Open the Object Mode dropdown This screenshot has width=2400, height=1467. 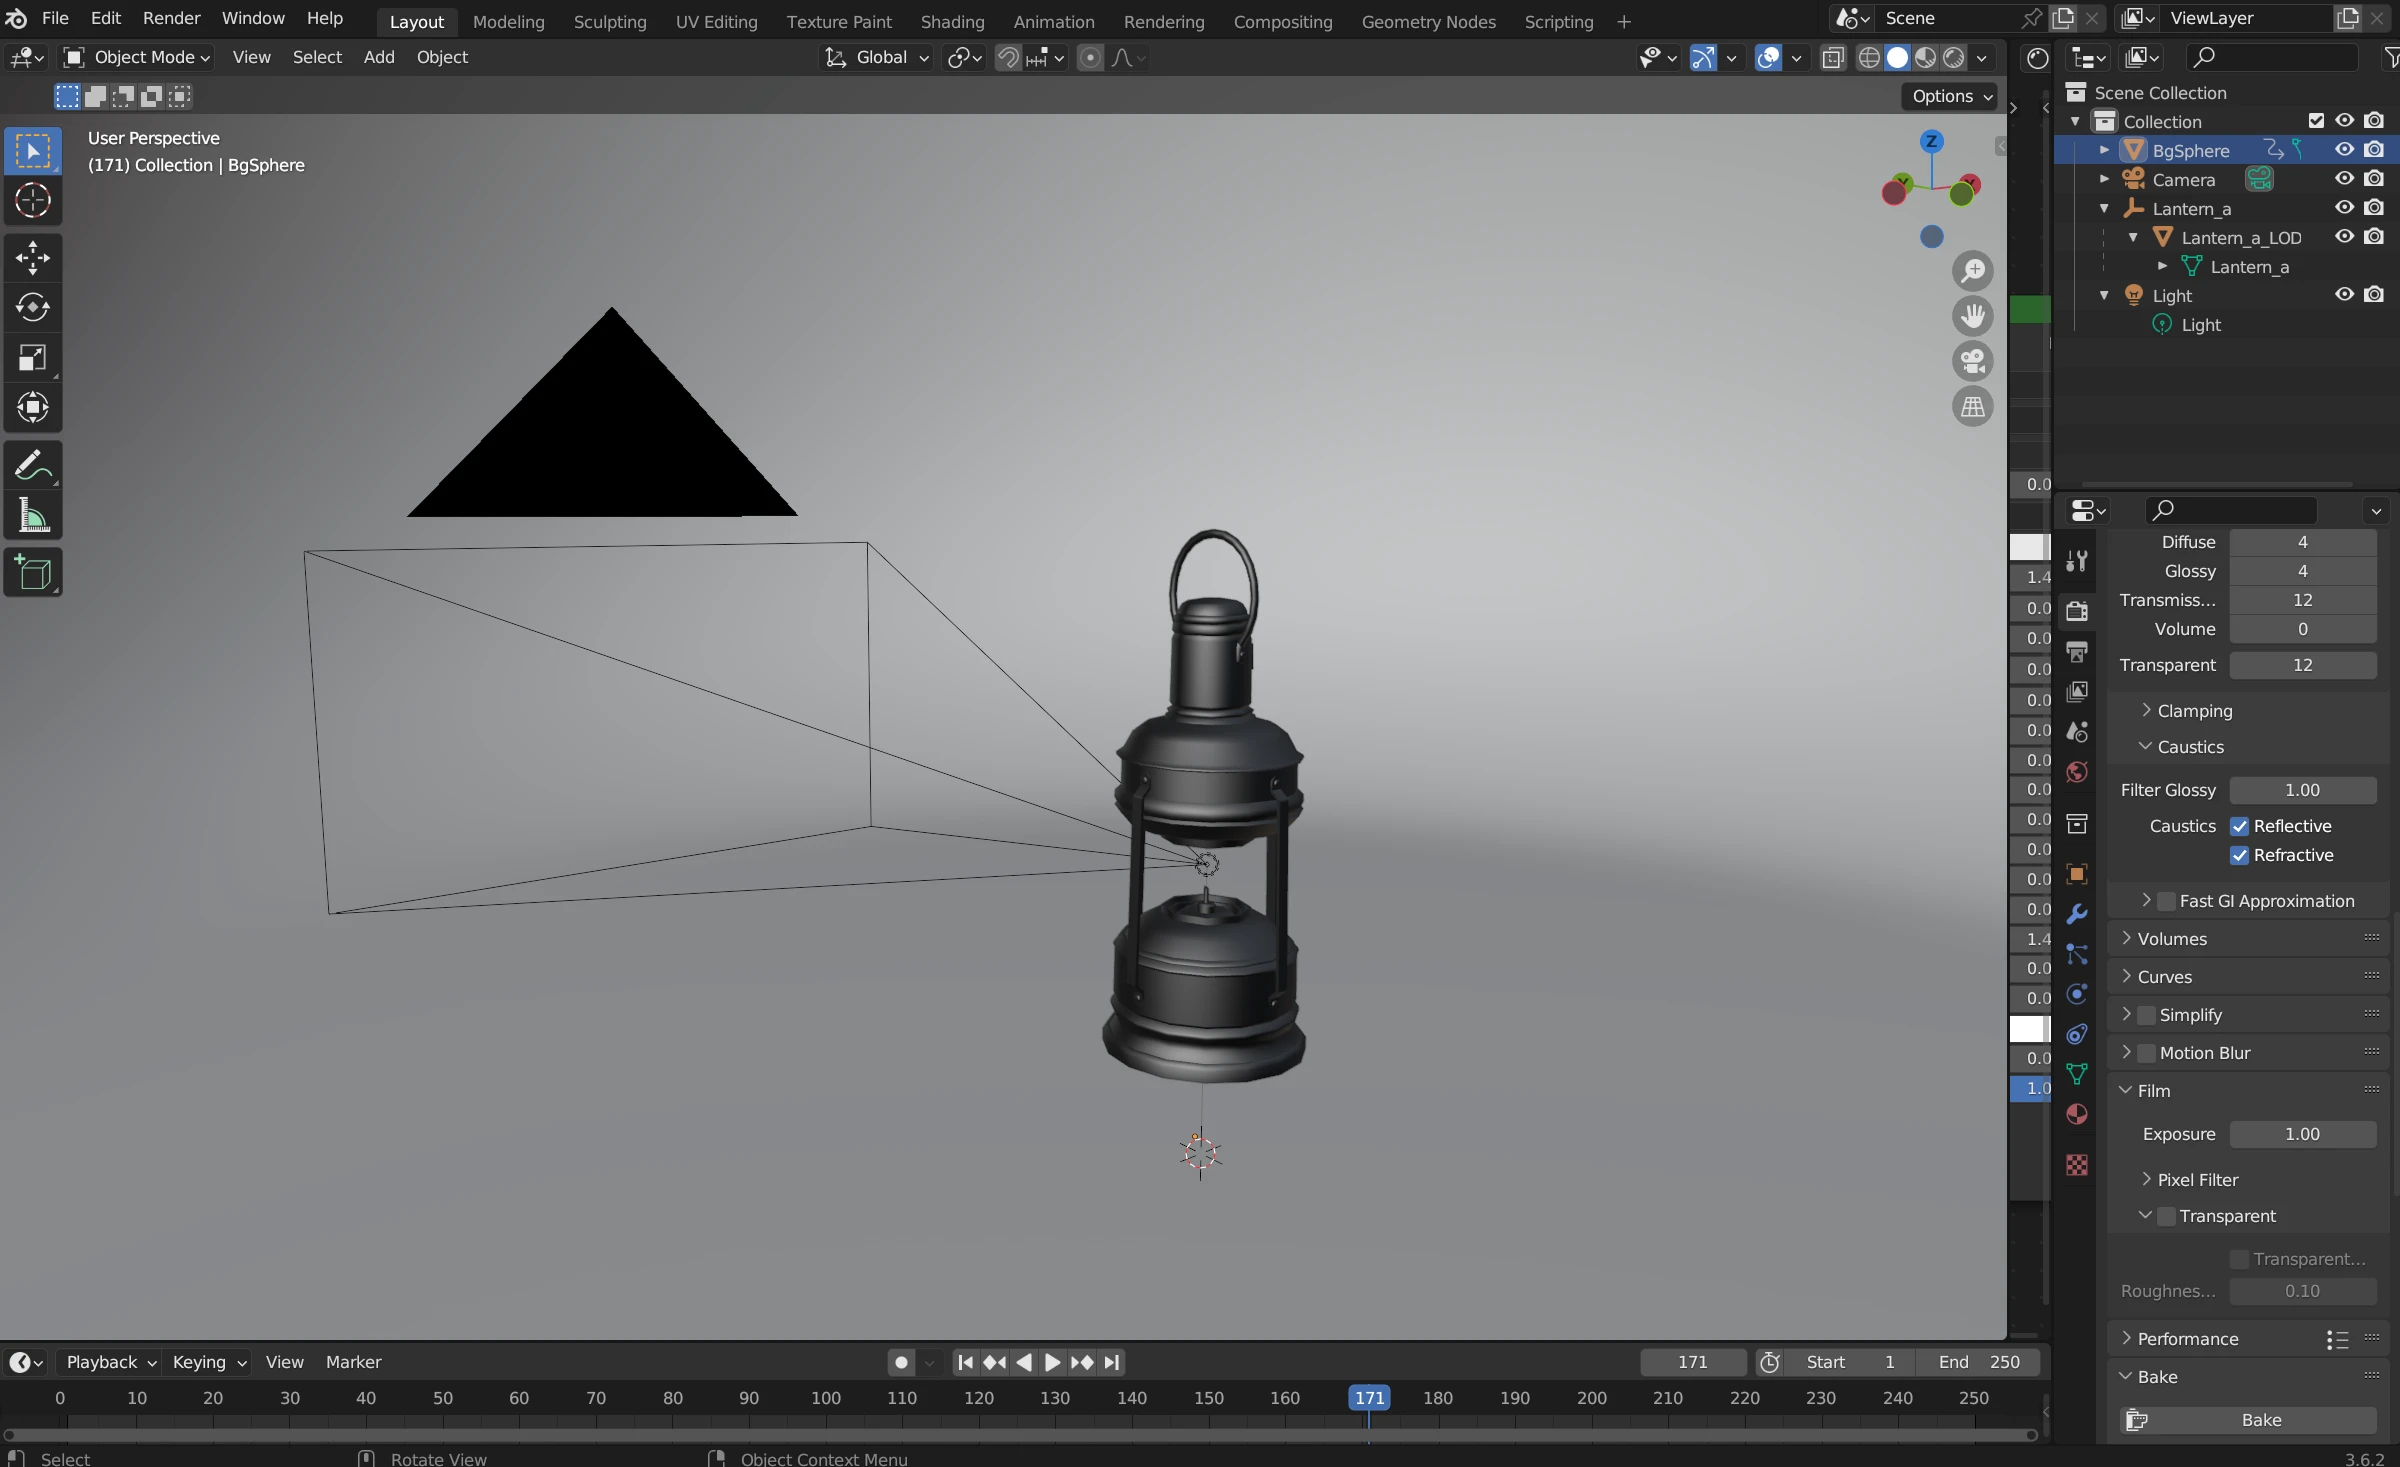[138, 57]
